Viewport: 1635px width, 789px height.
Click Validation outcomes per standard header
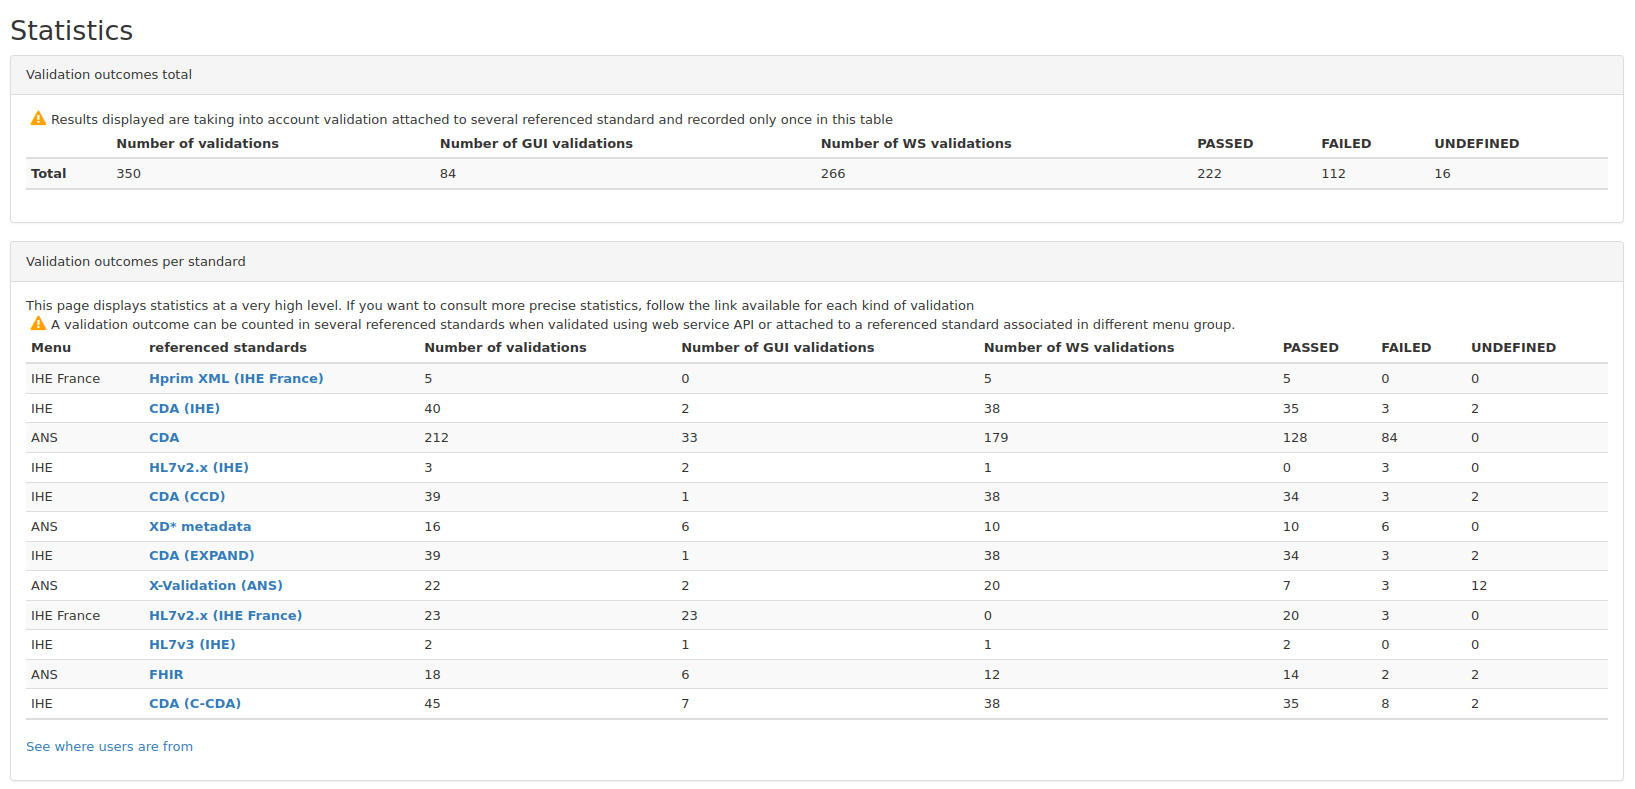135,262
